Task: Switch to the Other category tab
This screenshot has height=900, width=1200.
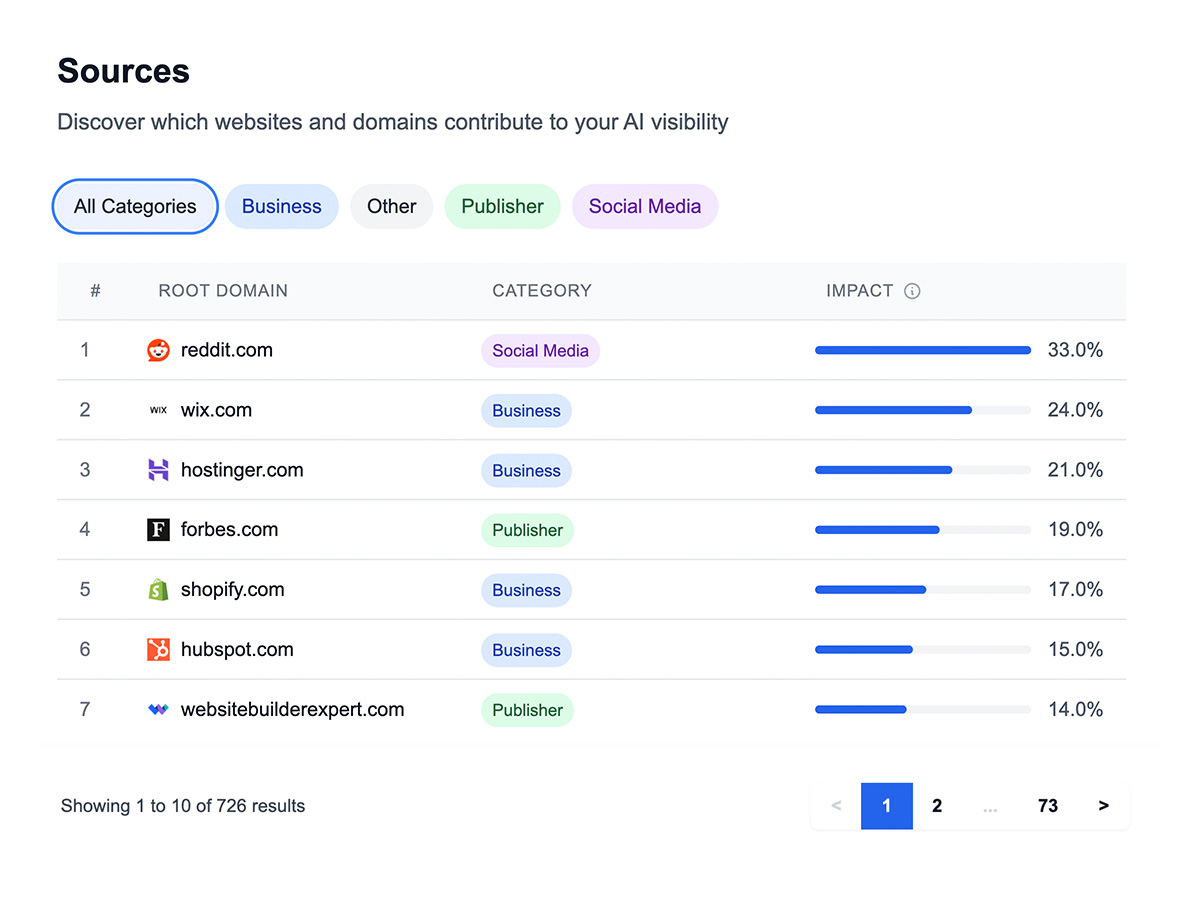Action: [x=391, y=206]
